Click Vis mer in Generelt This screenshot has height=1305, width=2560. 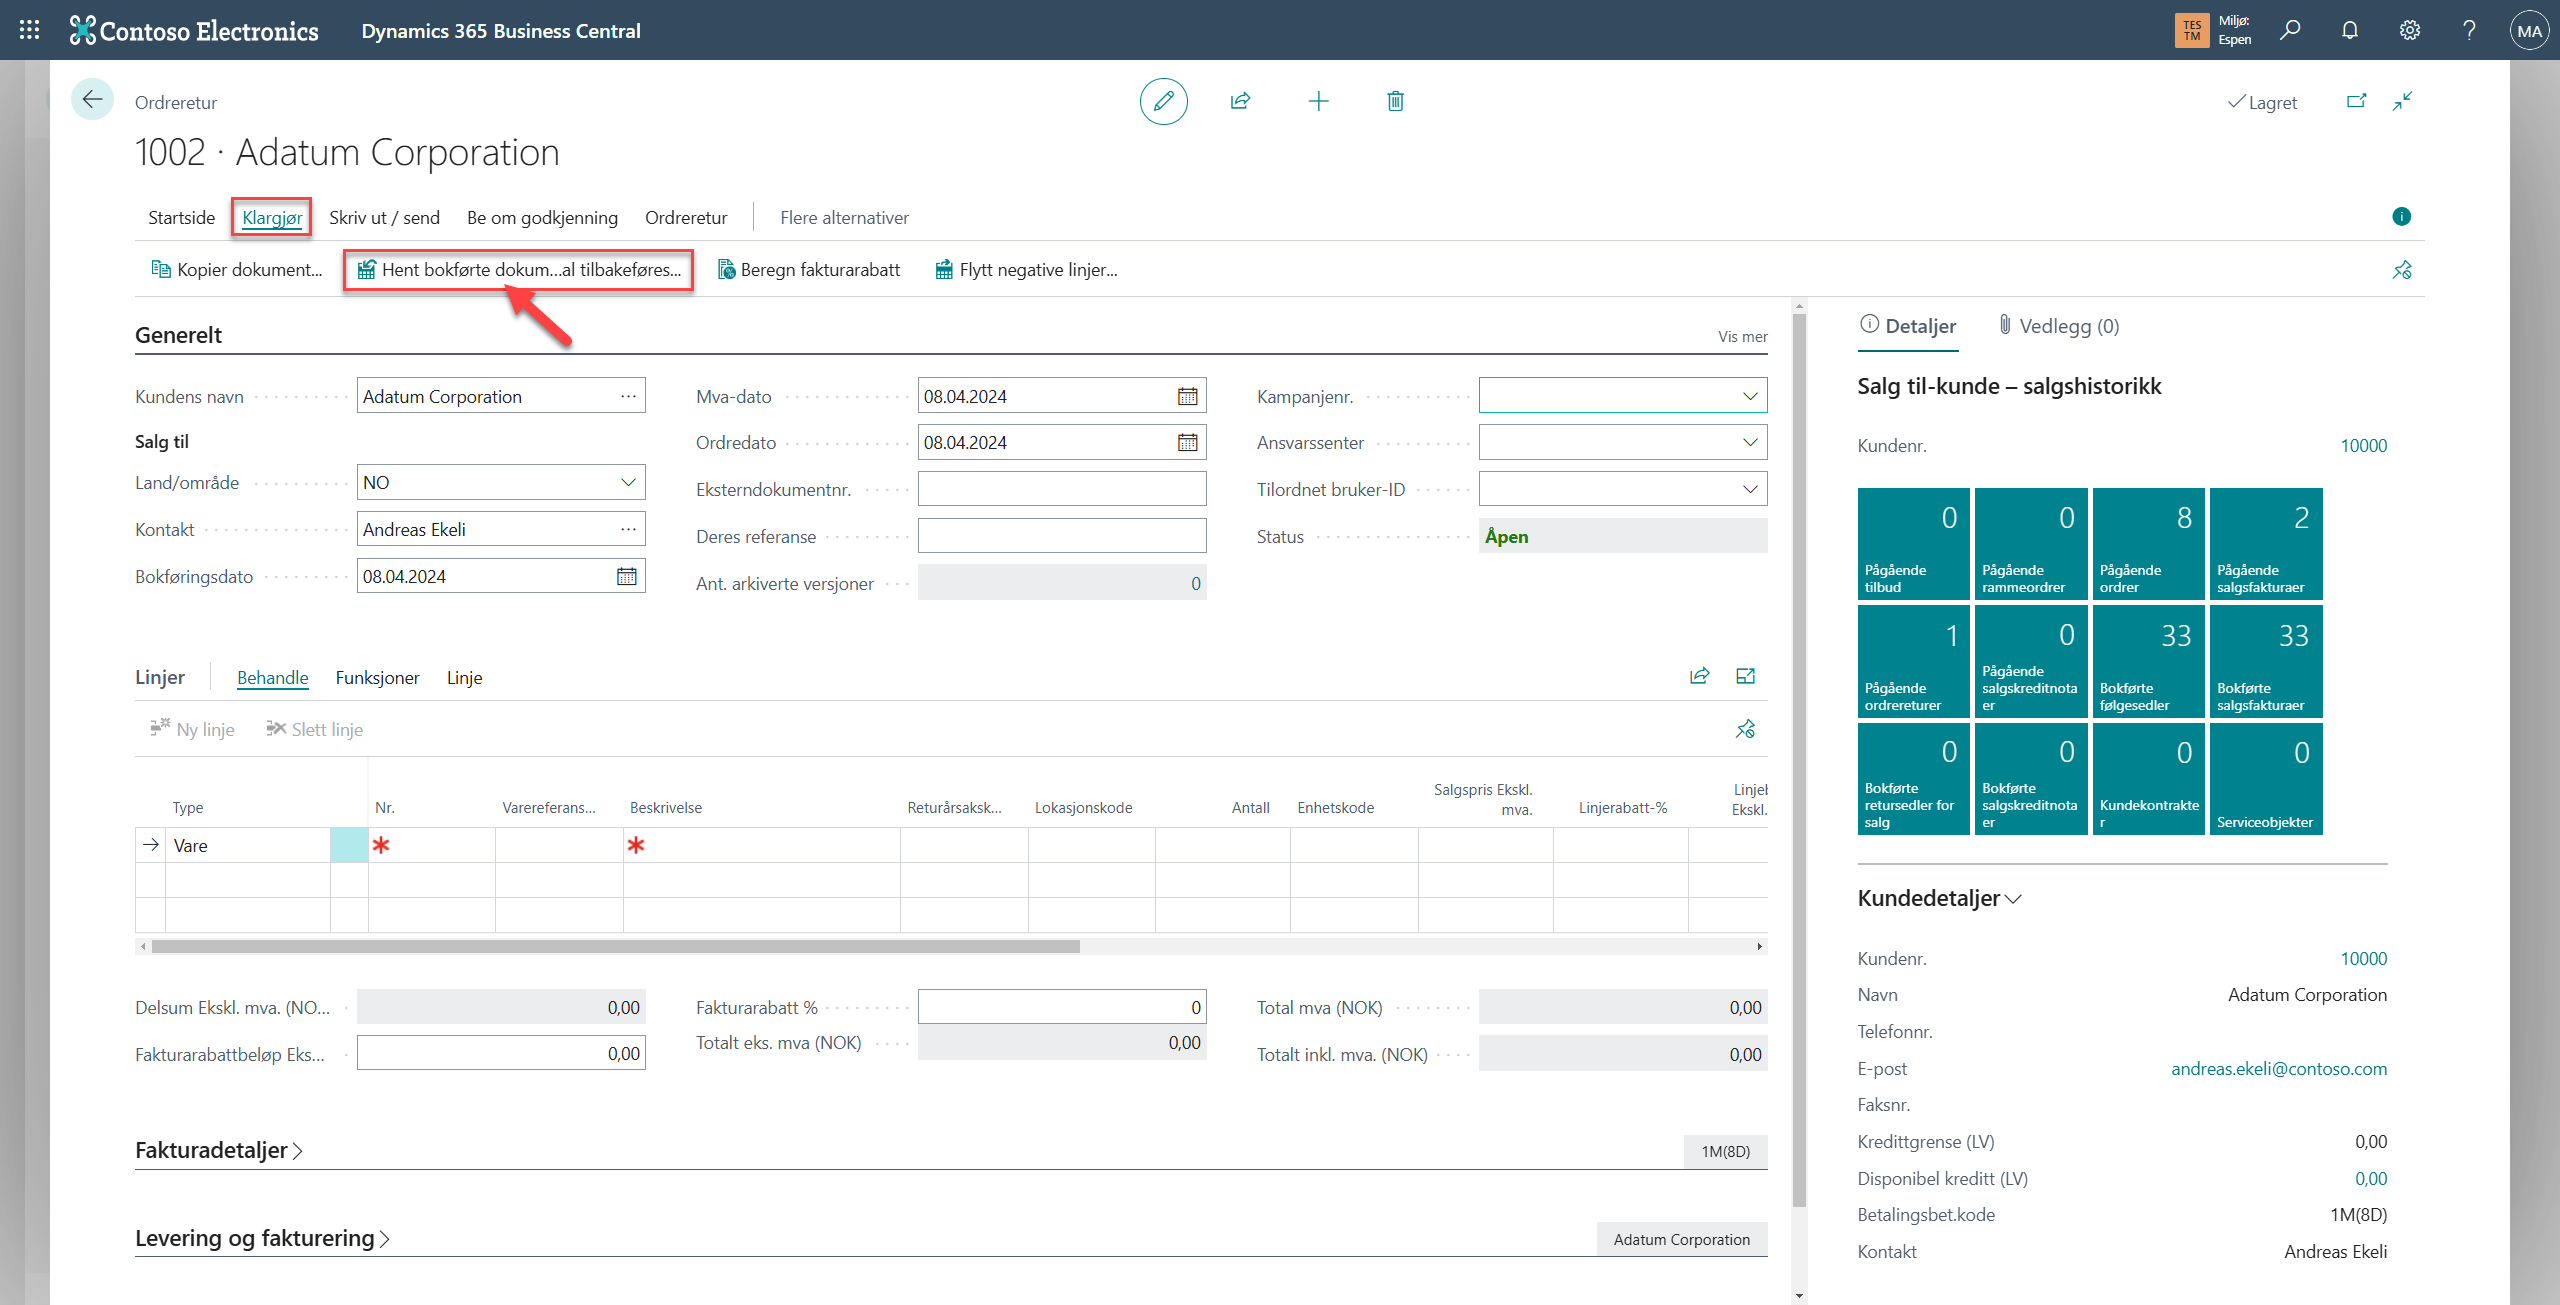tap(1742, 337)
